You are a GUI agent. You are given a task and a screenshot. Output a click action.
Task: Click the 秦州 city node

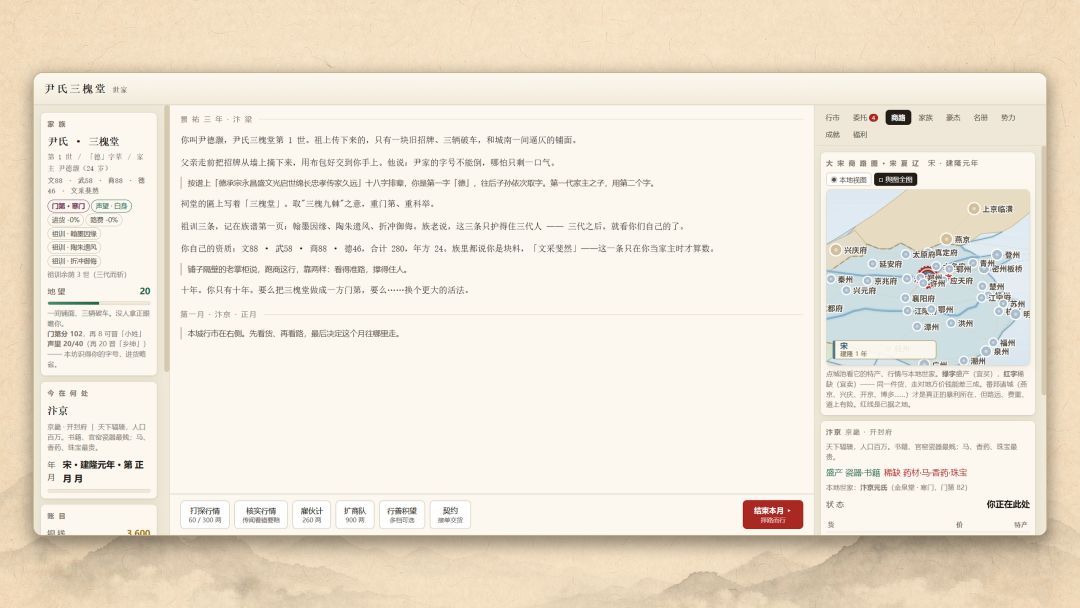click(x=831, y=280)
